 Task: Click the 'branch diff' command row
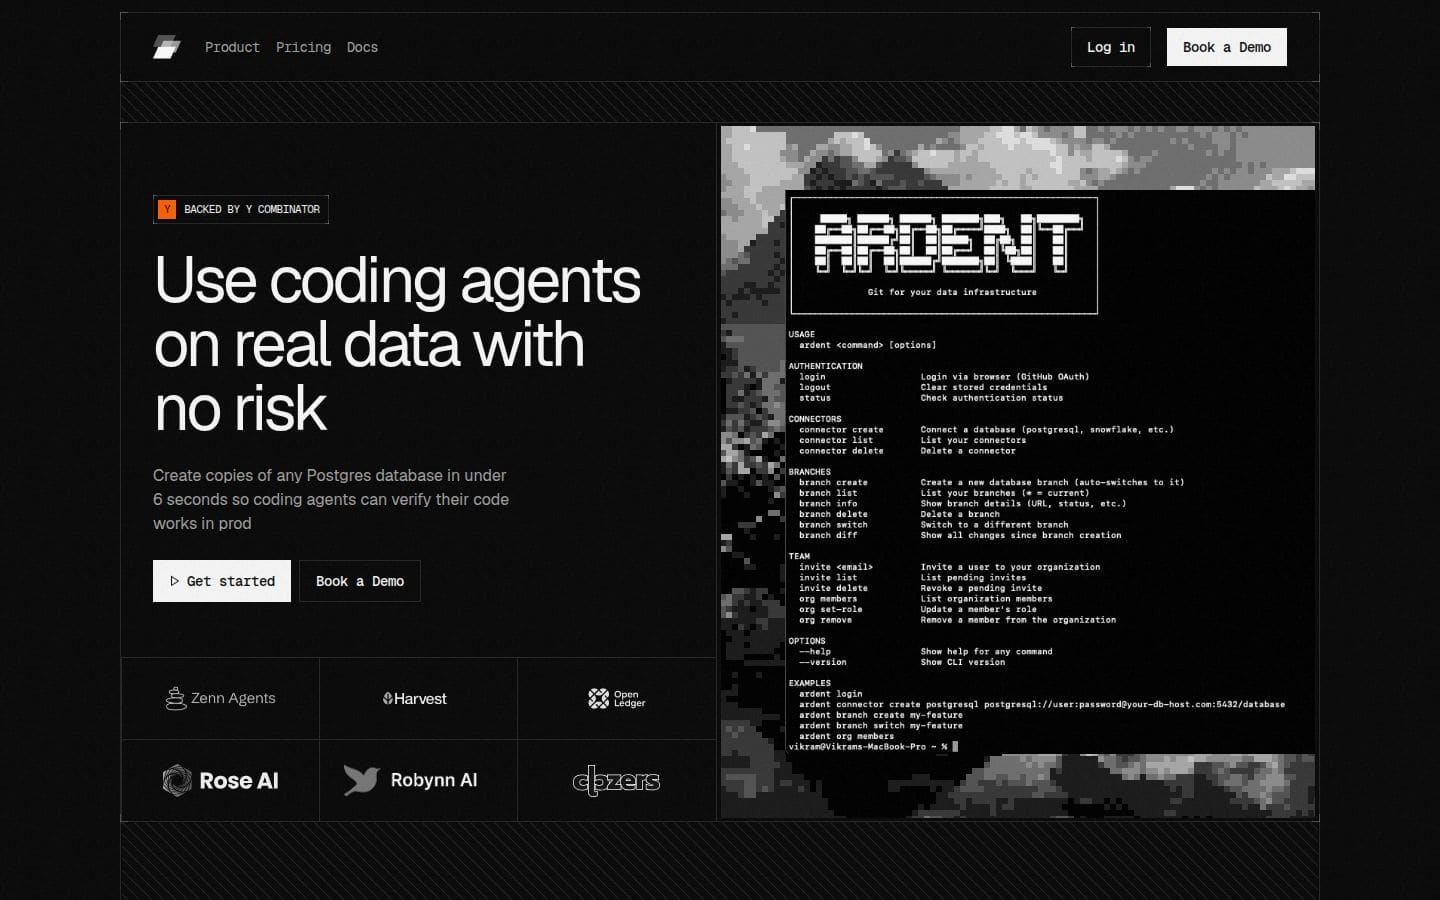(959, 535)
